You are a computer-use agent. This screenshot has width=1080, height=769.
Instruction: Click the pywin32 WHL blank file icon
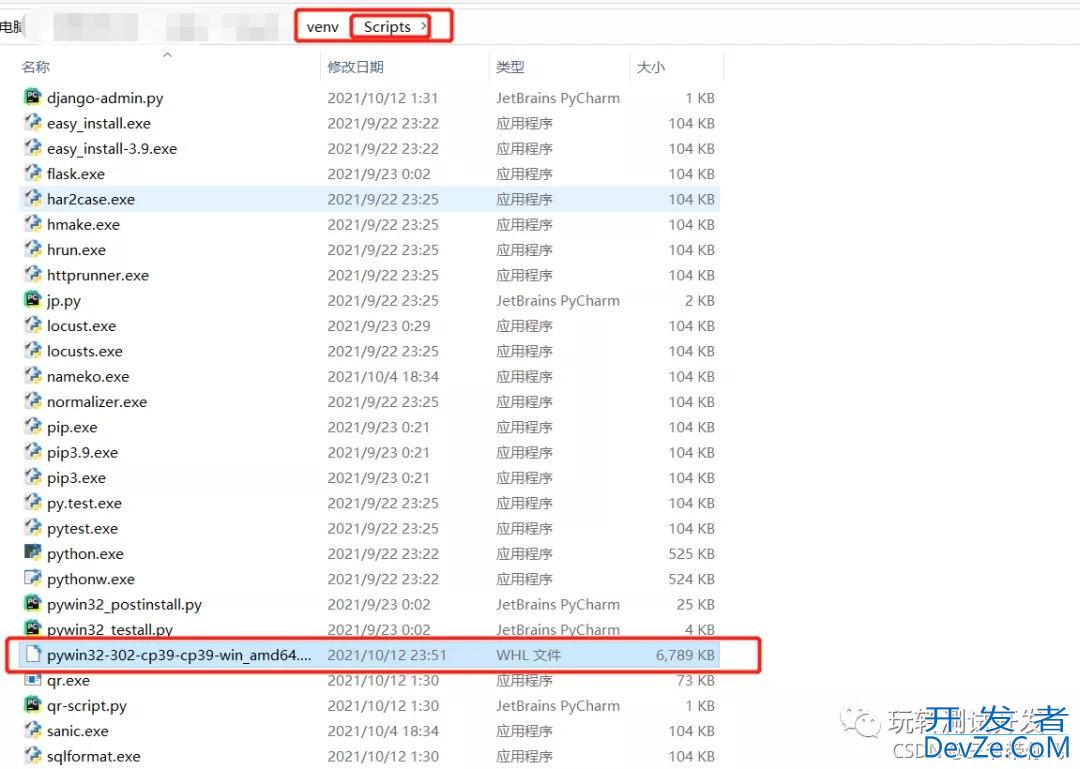[x=32, y=655]
